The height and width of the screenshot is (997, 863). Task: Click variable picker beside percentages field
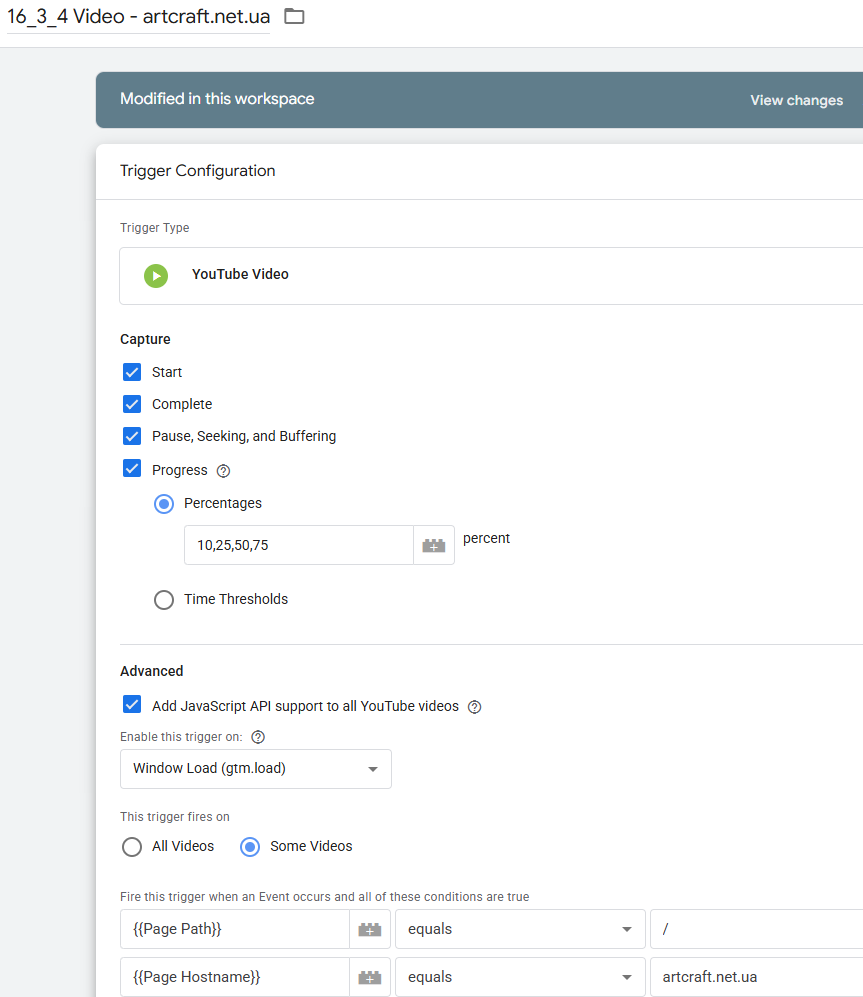coord(433,545)
